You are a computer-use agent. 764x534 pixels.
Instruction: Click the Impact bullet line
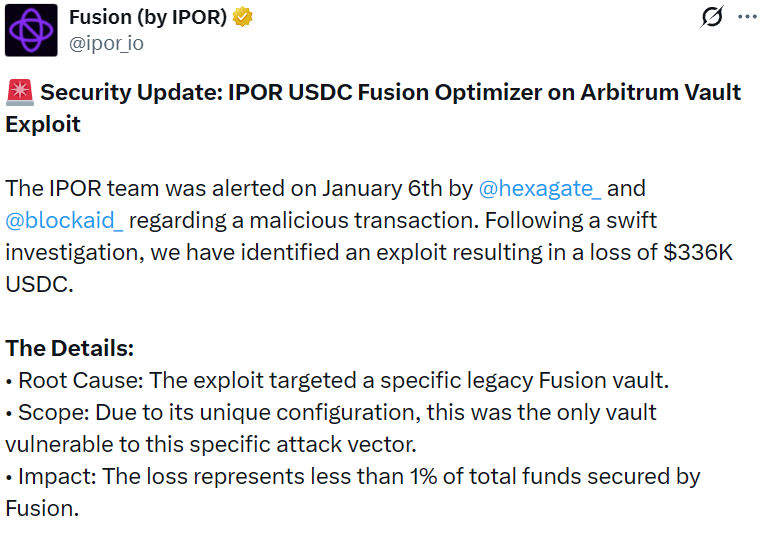(350, 476)
